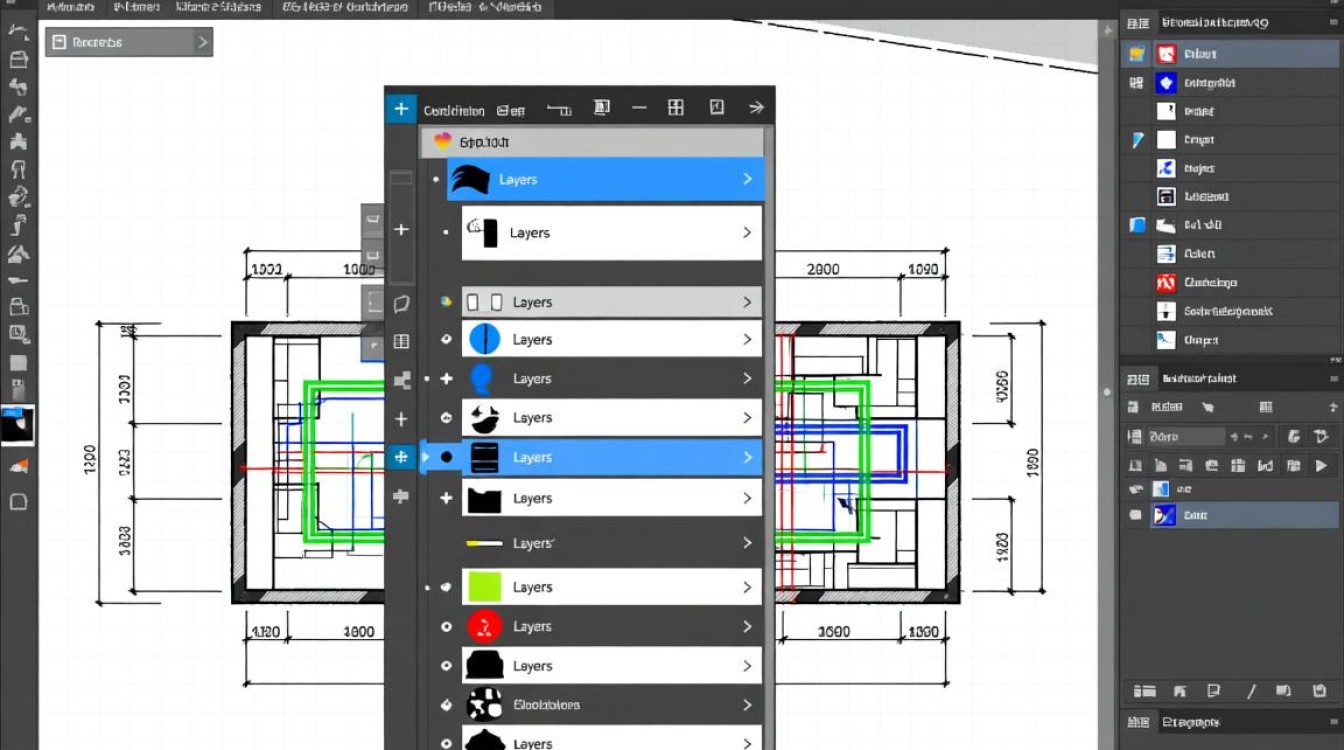Click the black foreground color swatch in left toolbar

[16, 427]
